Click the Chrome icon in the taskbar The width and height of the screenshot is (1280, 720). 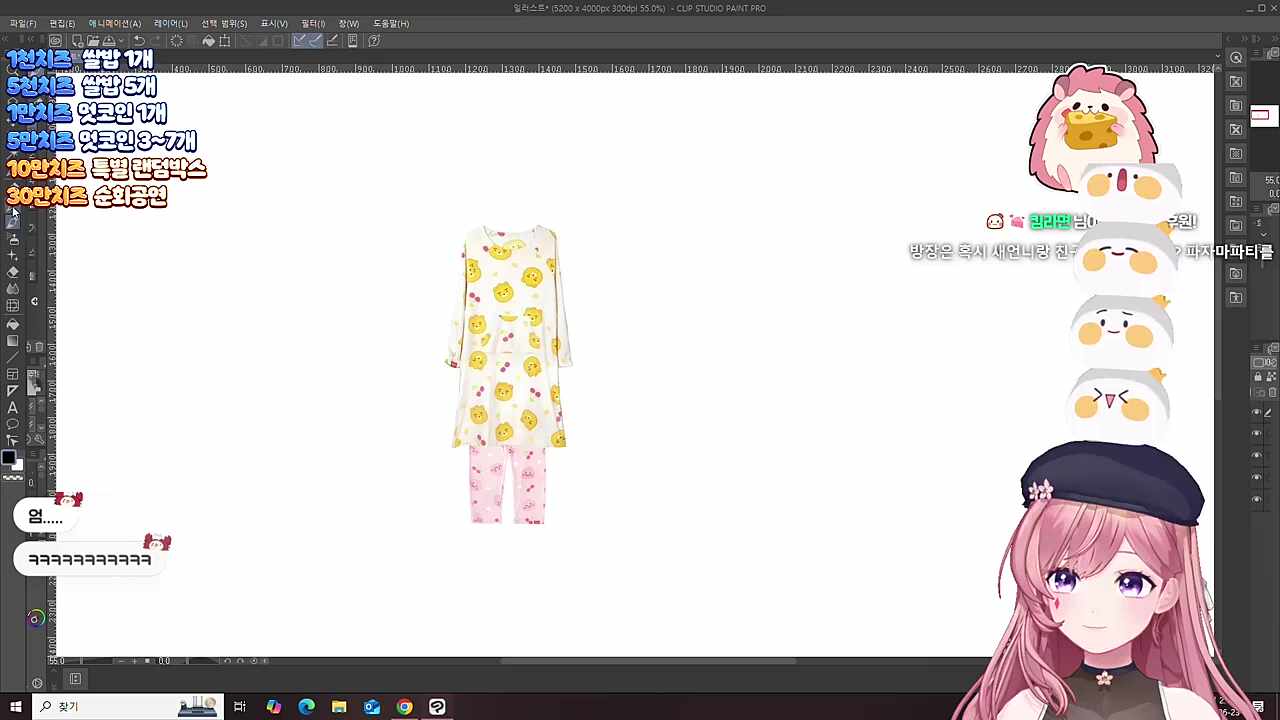click(x=404, y=707)
